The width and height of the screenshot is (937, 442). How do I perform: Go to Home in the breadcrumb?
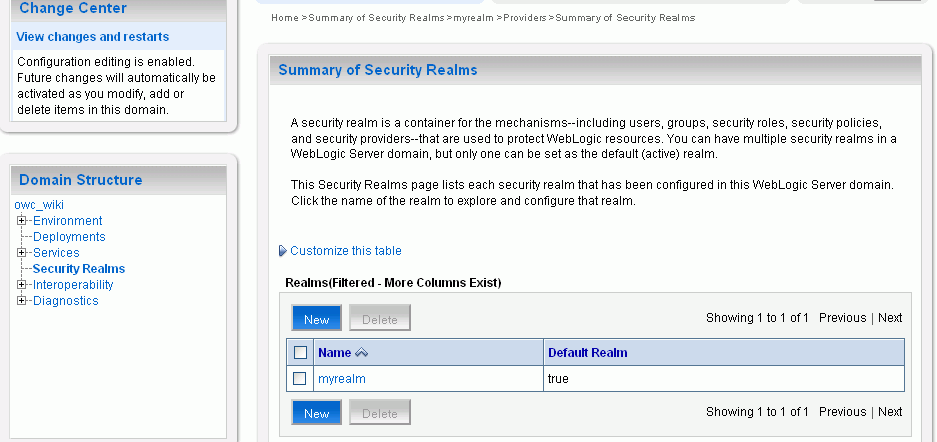click(x=284, y=18)
